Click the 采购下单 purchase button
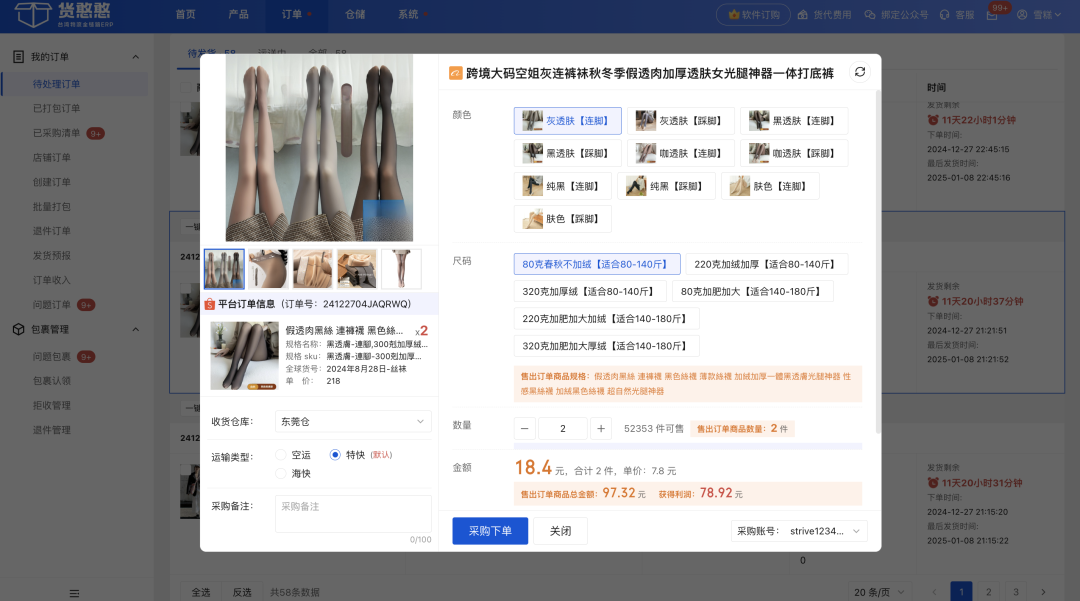Viewport: 1080px width, 601px height. tap(489, 530)
